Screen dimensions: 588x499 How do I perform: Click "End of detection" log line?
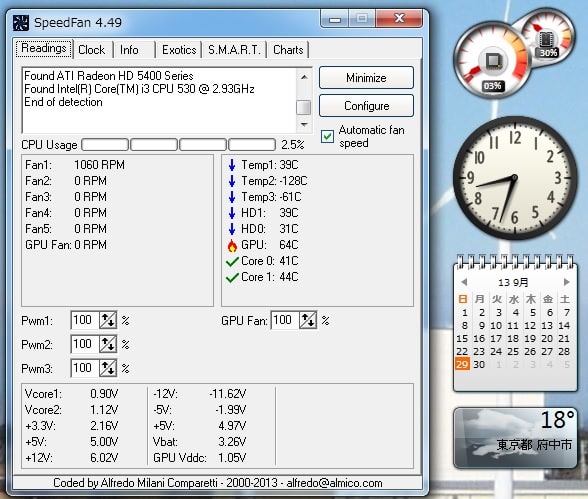[x=63, y=102]
